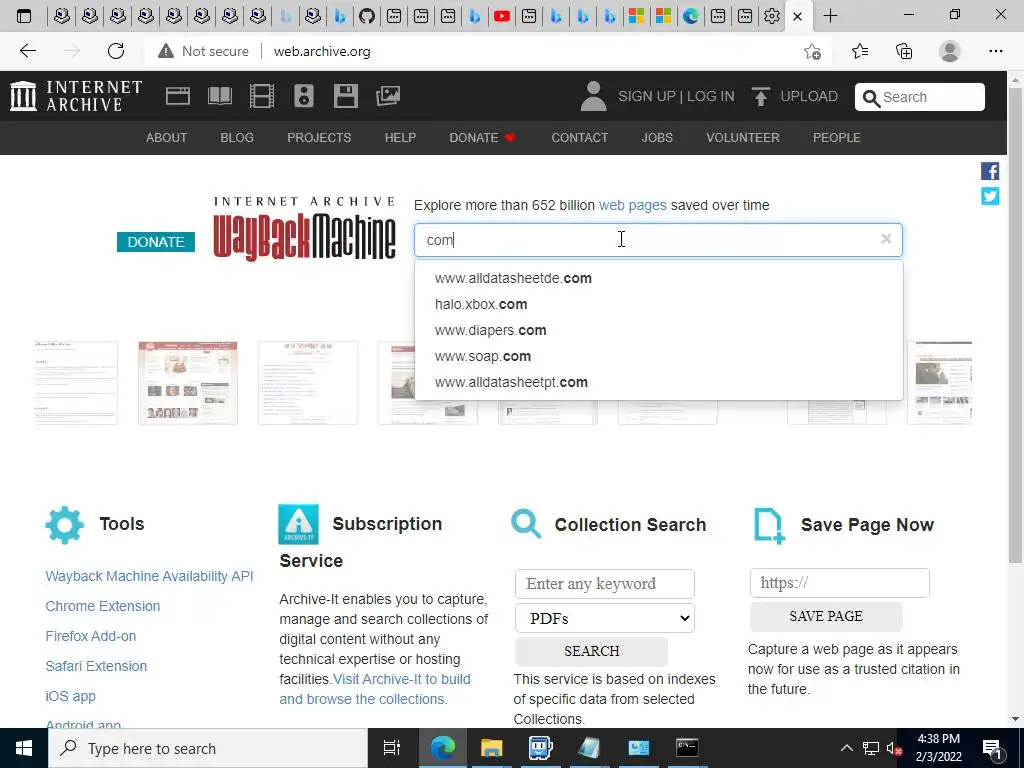The width and height of the screenshot is (1024, 768).
Task: Select suggestion www.alldatasheetpt.com
Action: click(x=659, y=382)
